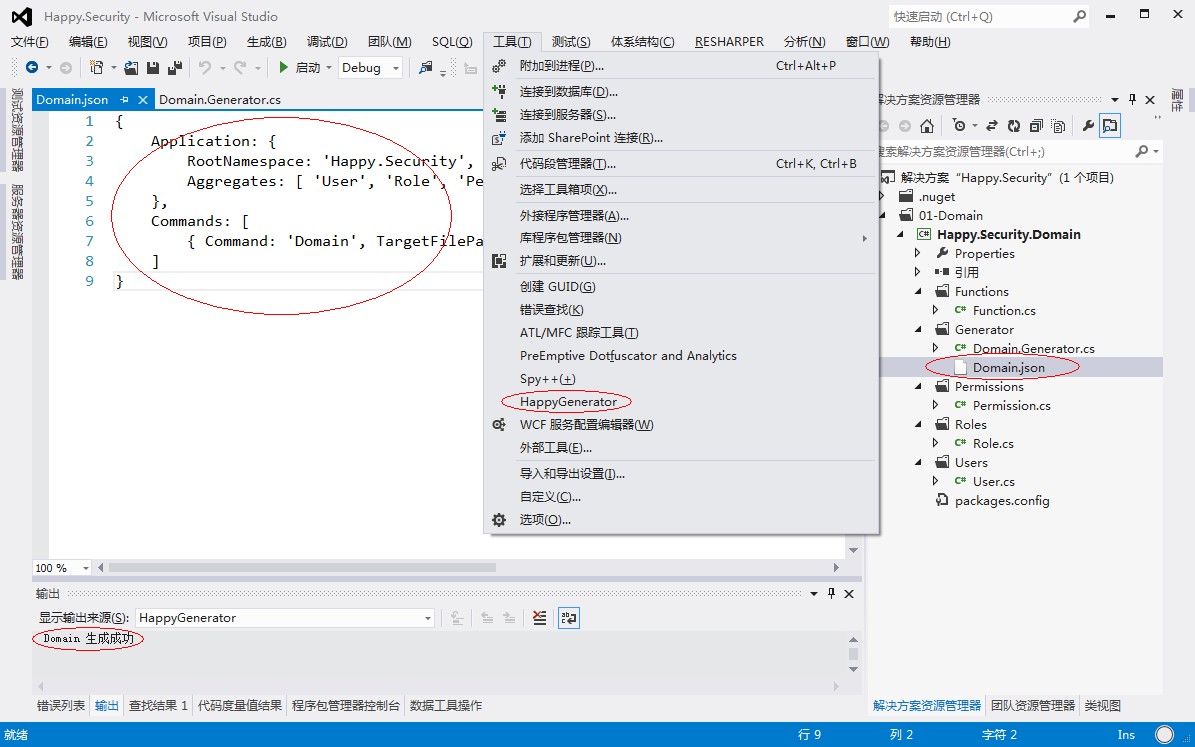
Task: Click the Navigate Backward arrow icon
Action: point(32,67)
